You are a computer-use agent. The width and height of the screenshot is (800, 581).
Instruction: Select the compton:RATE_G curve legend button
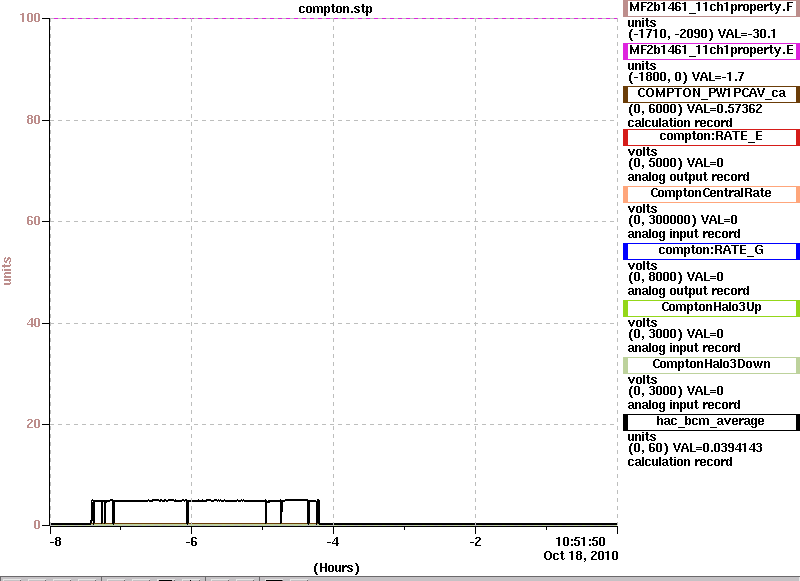711,251
